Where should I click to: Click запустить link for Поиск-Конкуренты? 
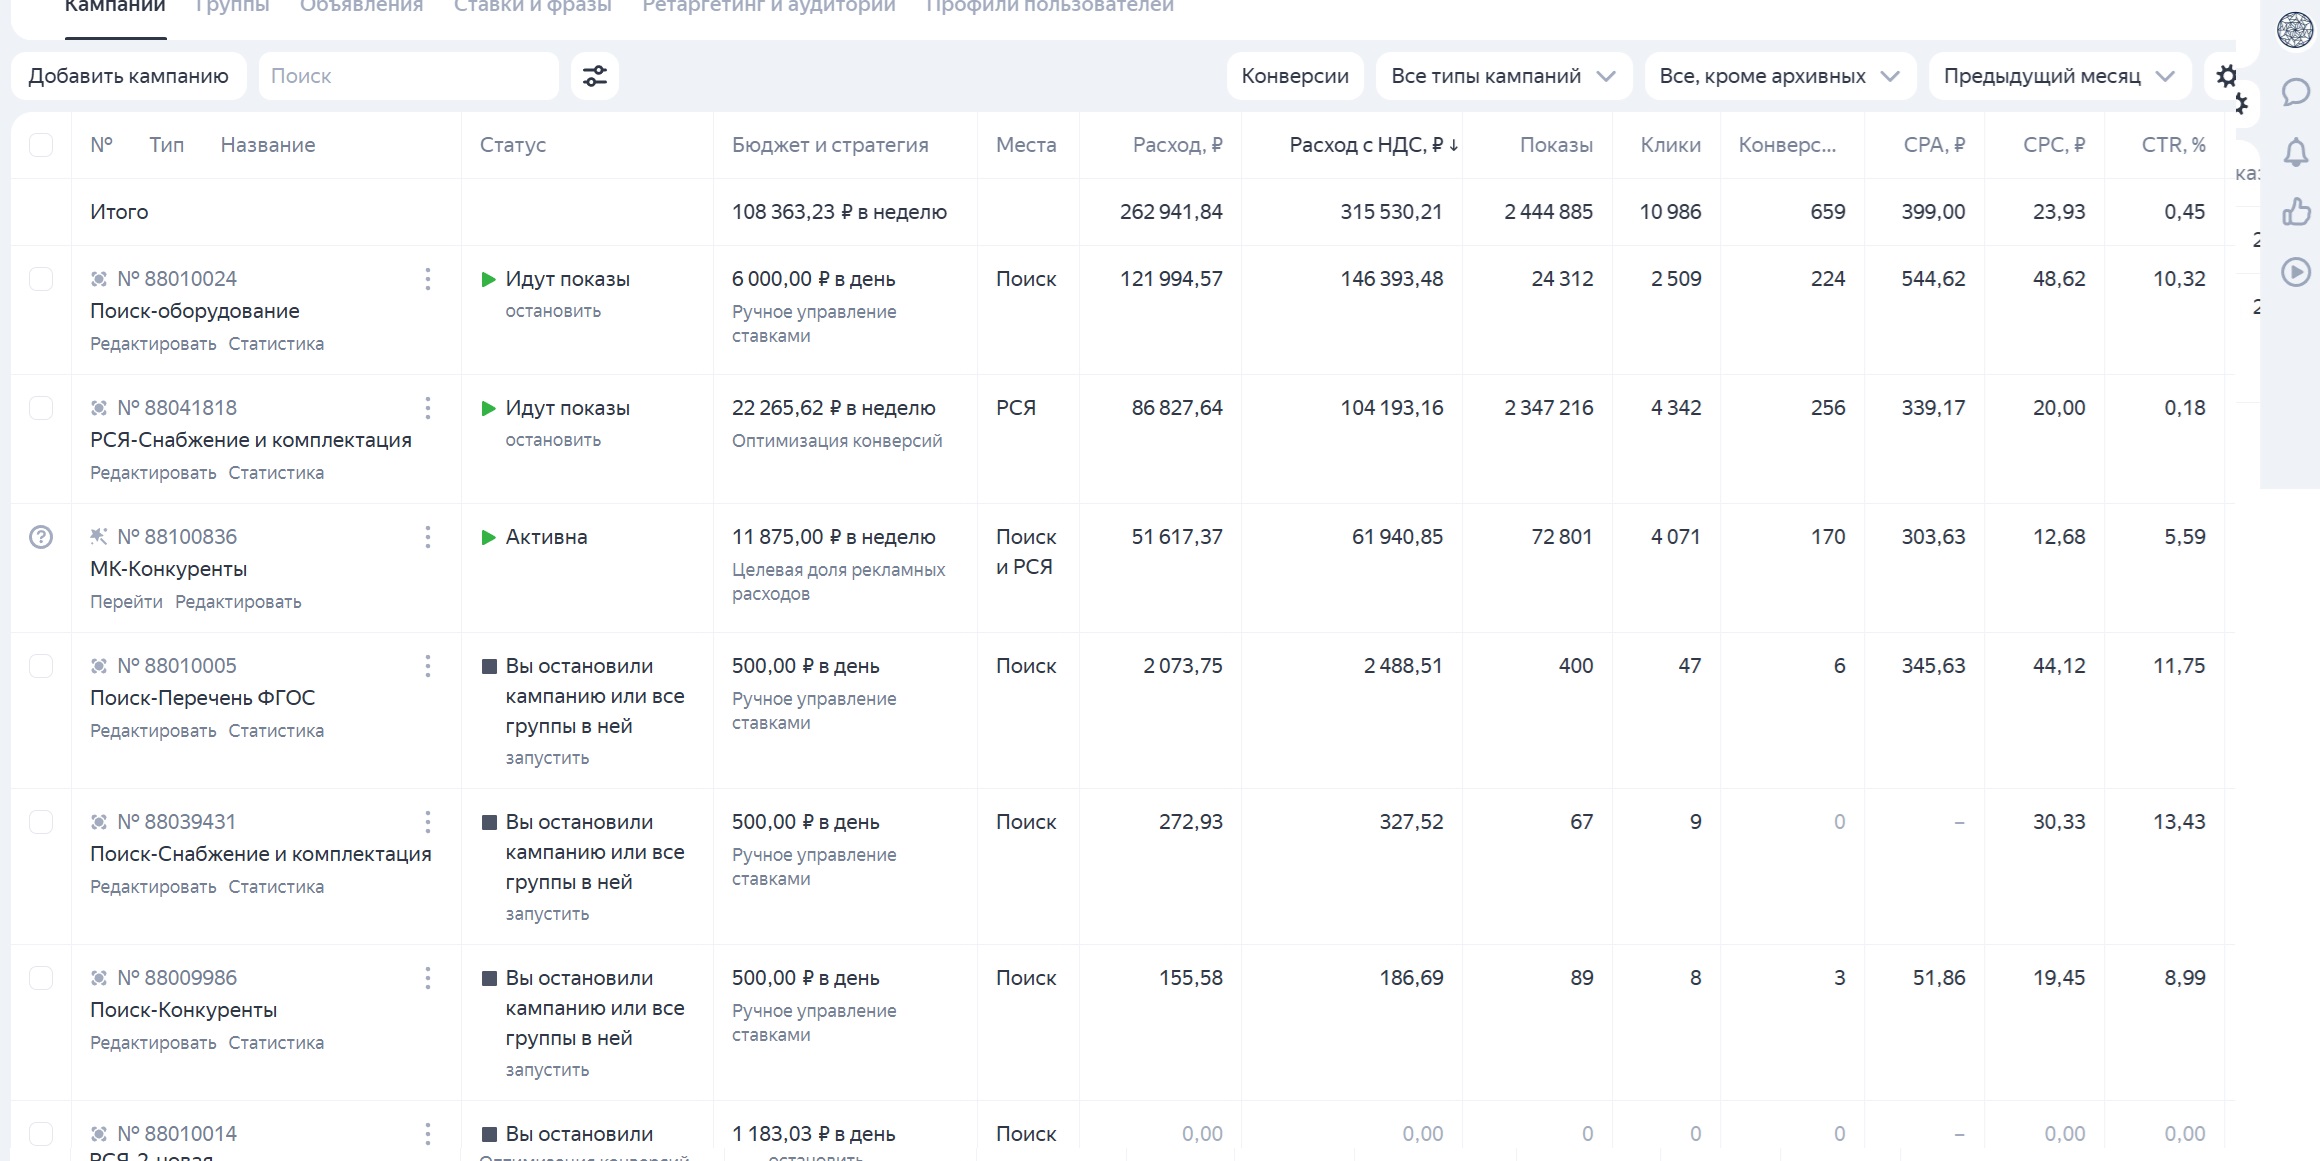(547, 1070)
